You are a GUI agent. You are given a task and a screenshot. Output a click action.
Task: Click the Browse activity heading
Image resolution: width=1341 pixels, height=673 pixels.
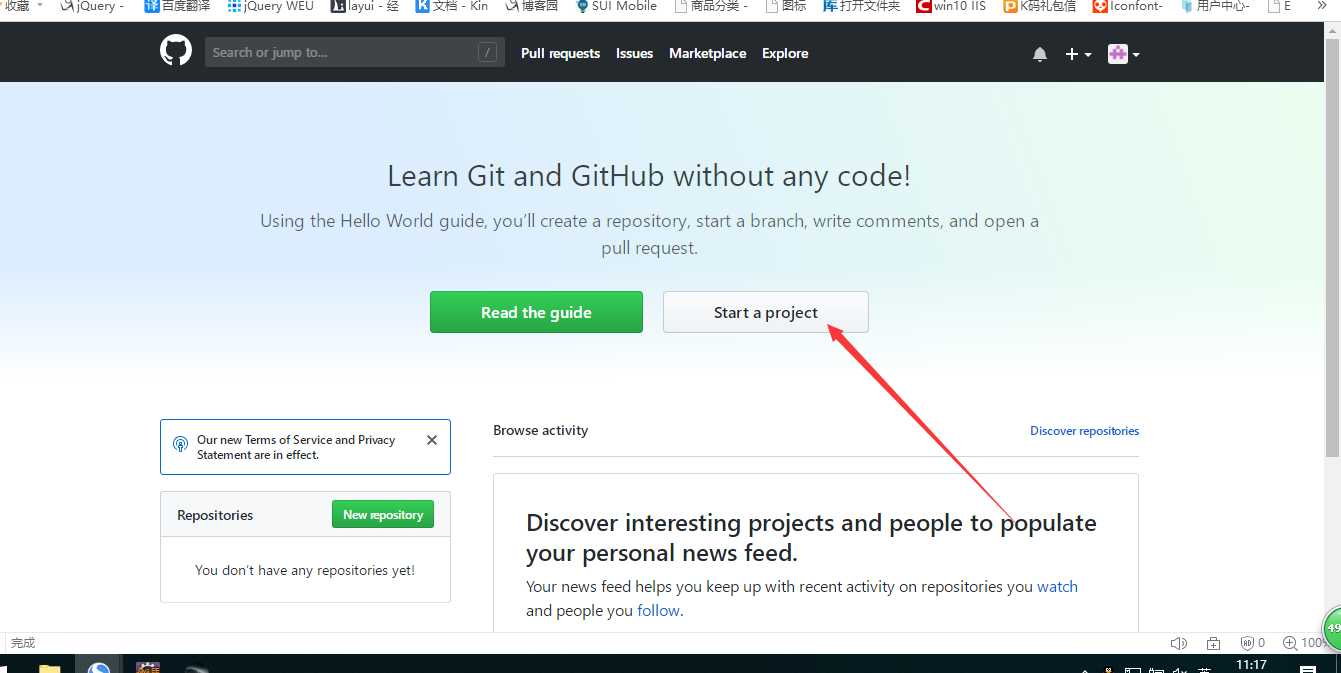pos(540,430)
